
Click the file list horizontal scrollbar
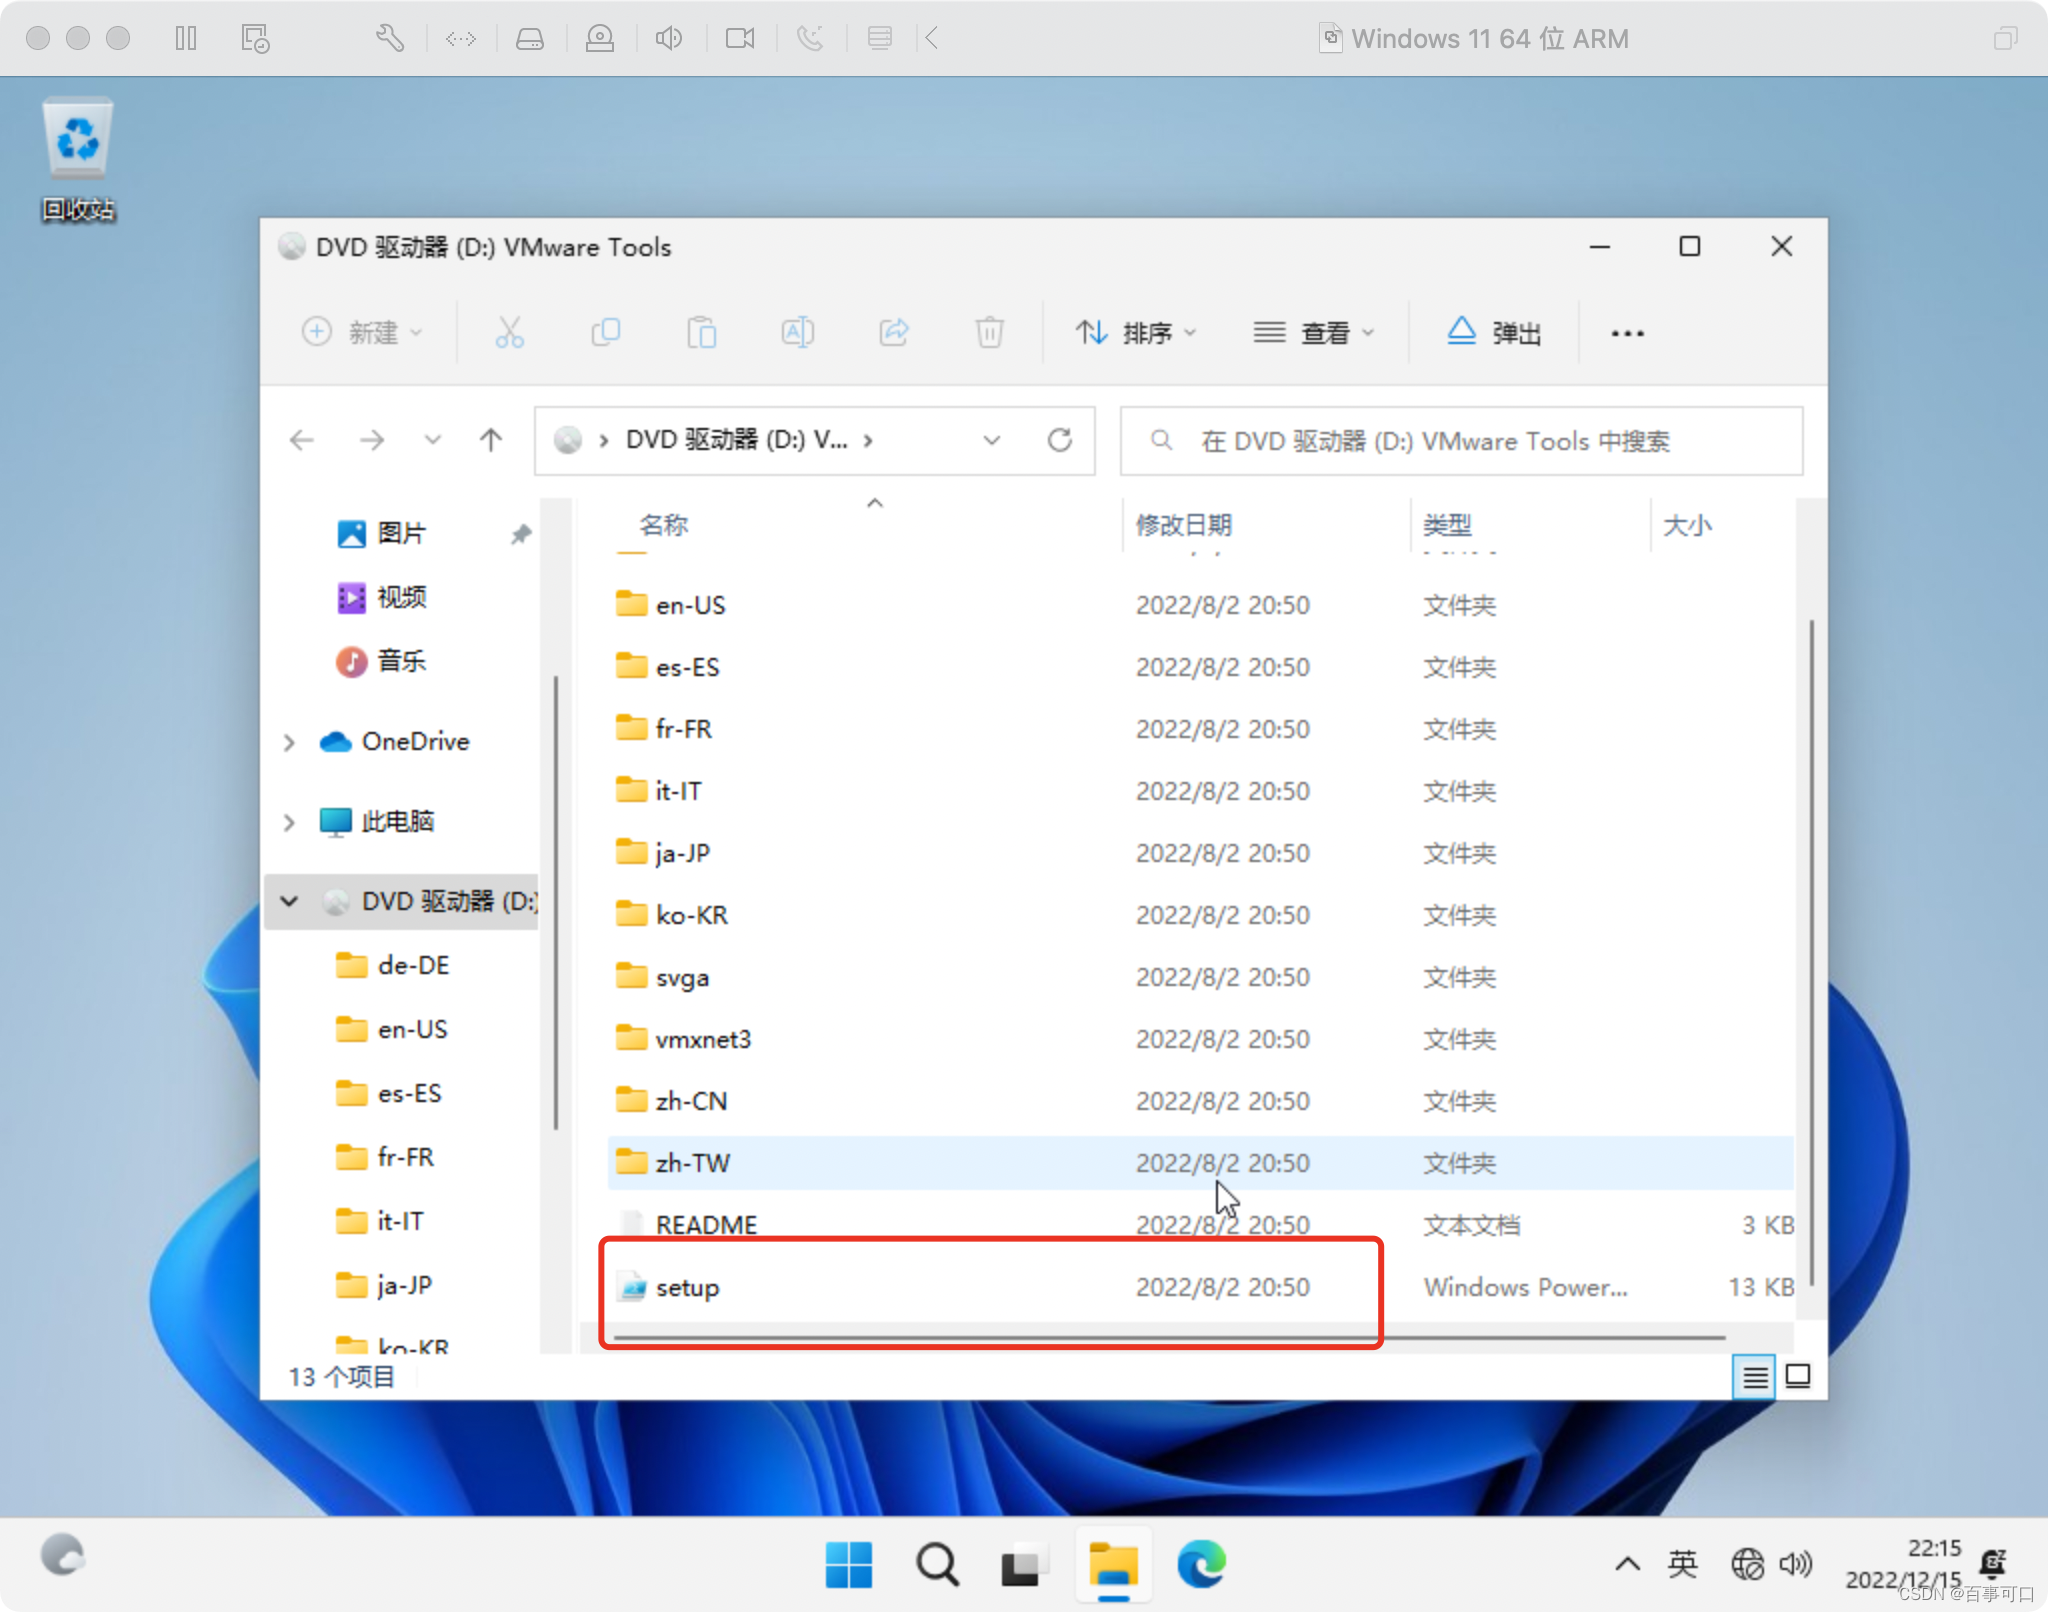pos(1169,1337)
